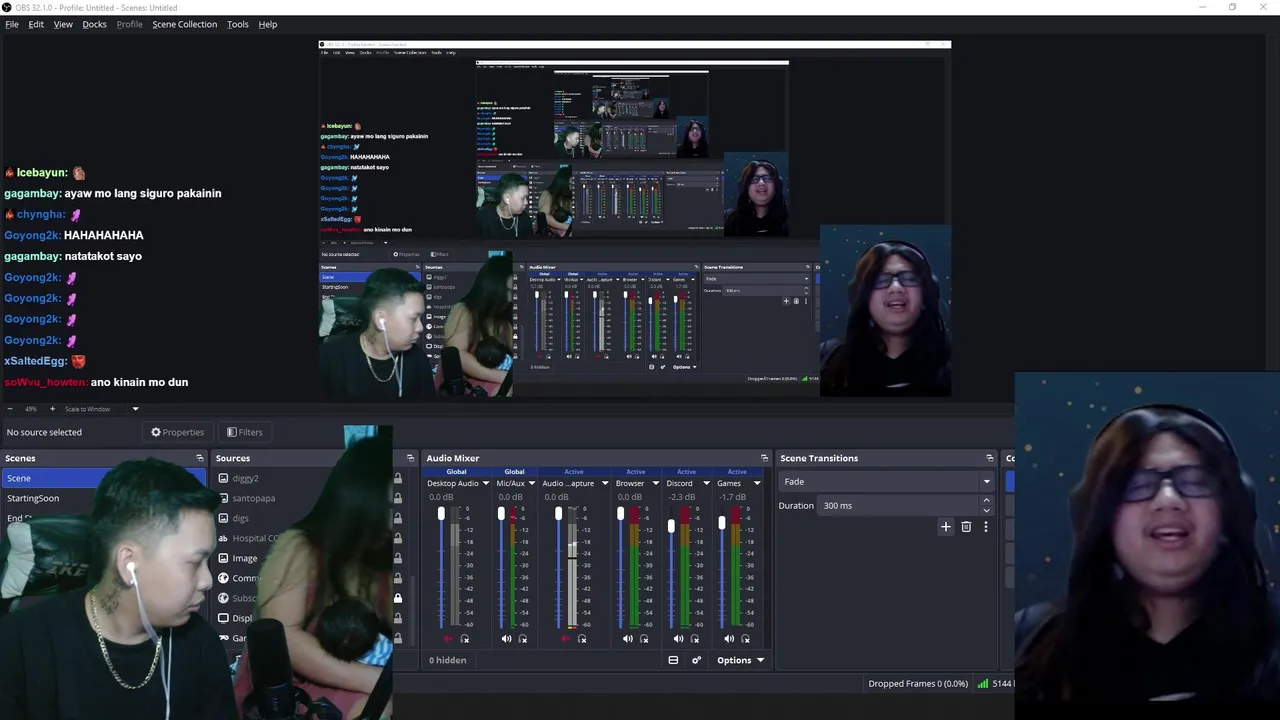Toggle the lock on Hospital text source
This screenshot has height=720, width=1280.
pos(398,538)
